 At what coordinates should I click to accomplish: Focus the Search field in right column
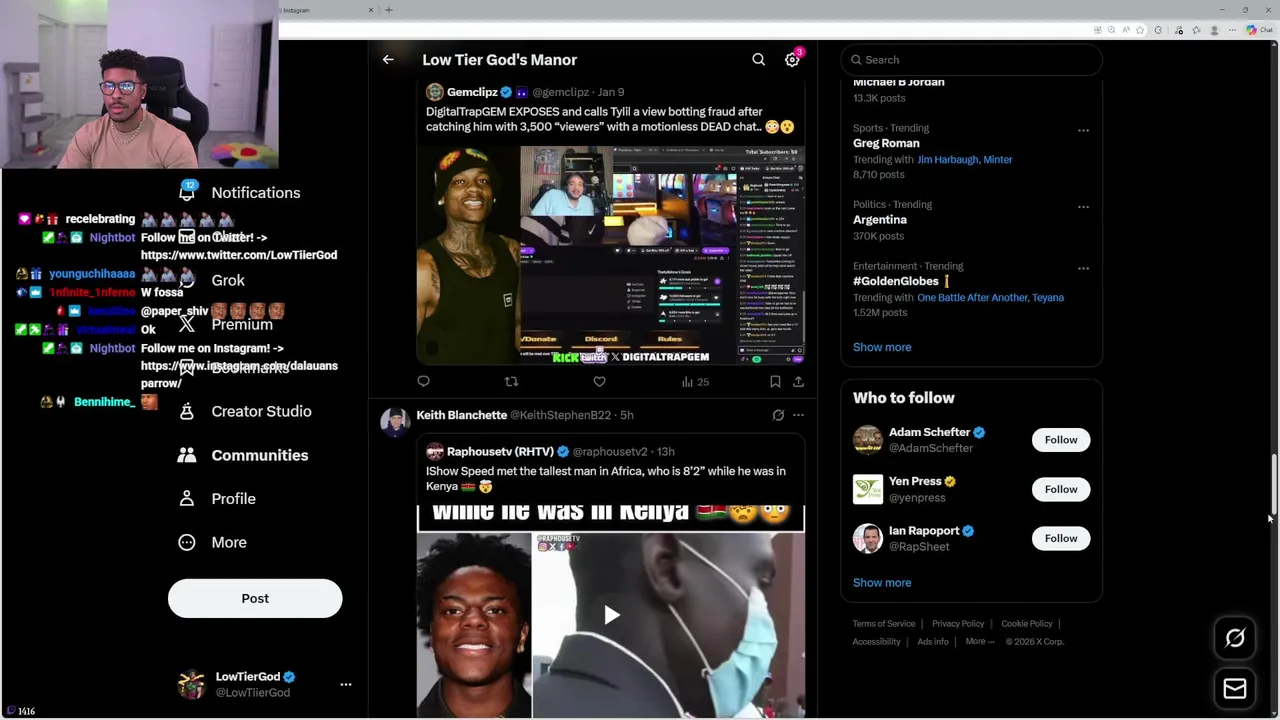click(x=971, y=60)
